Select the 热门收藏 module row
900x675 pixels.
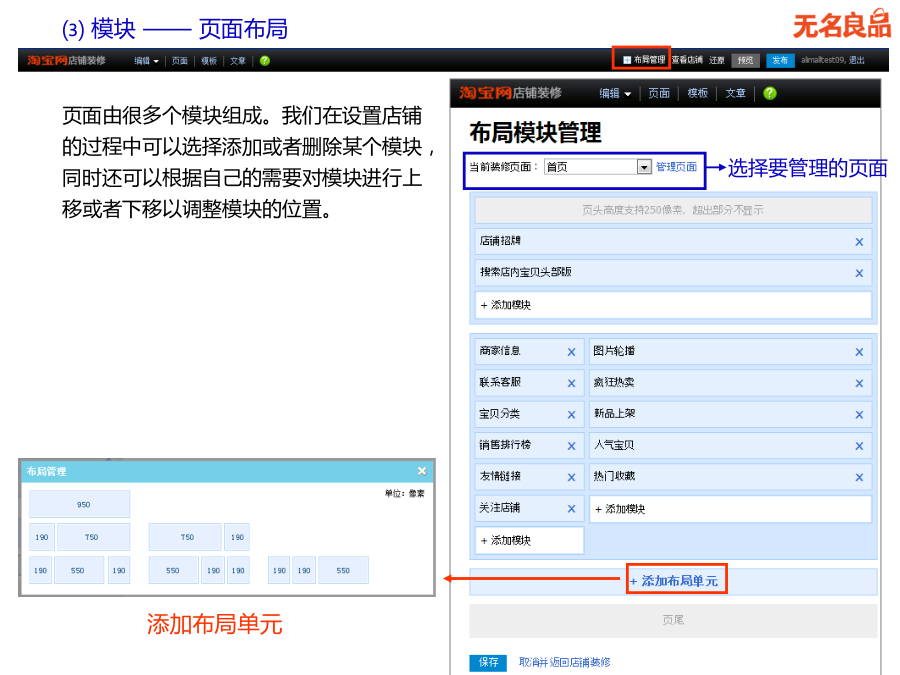[x=731, y=476]
